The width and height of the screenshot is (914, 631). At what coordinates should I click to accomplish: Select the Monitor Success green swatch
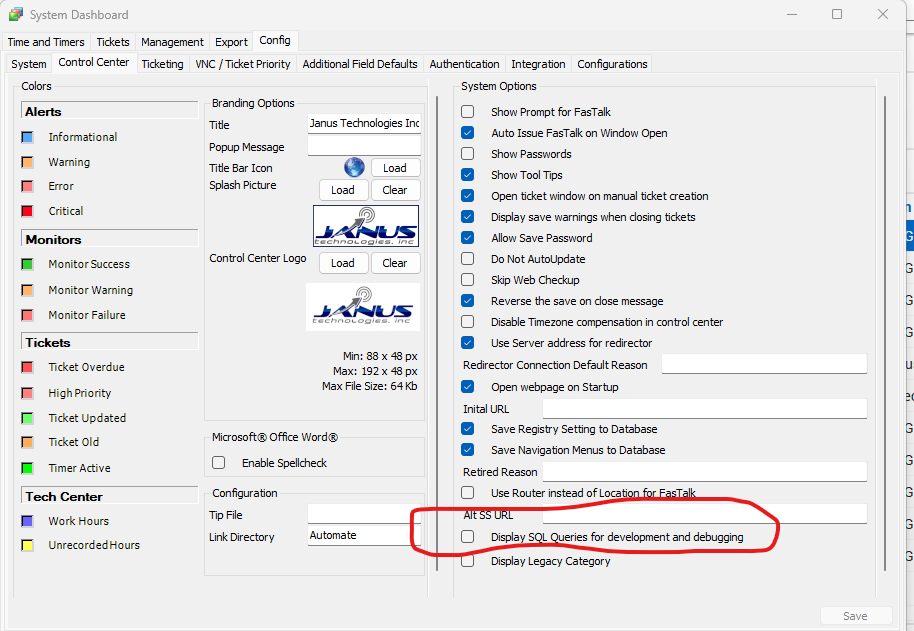[x=28, y=264]
